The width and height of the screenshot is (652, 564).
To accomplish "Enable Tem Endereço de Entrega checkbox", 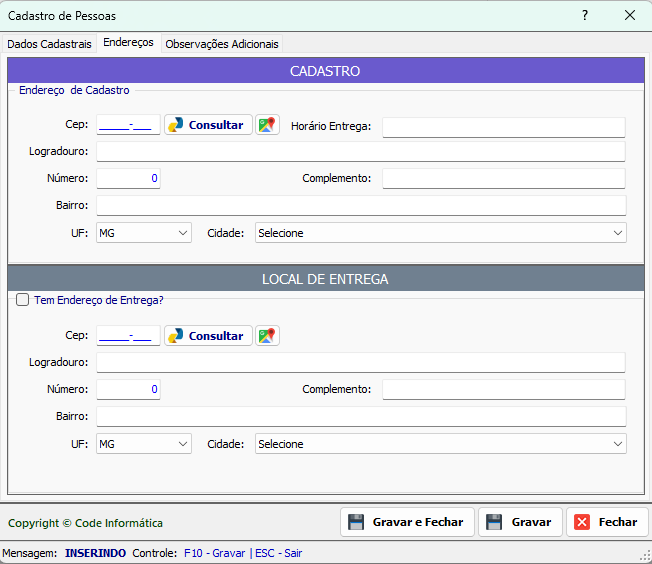I will [x=22, y=300].
